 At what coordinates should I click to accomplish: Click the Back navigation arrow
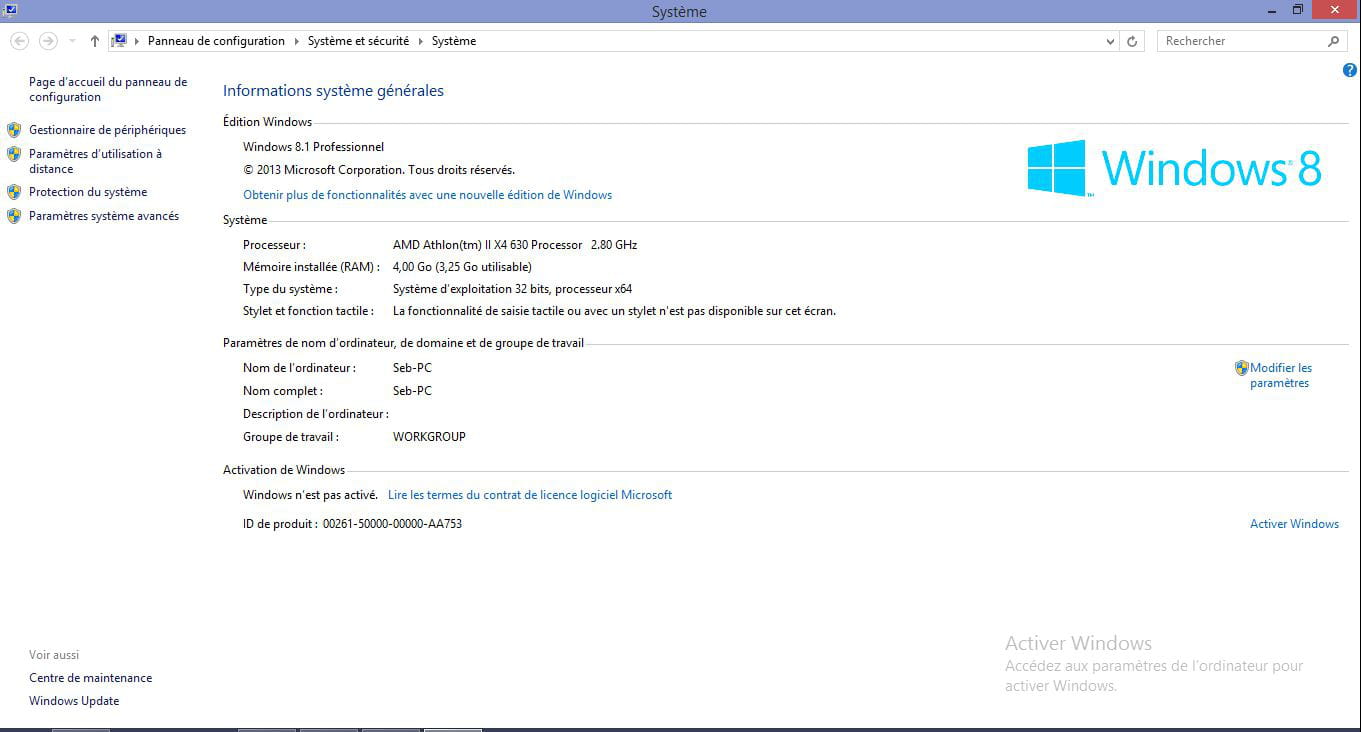click(x=19, y=41)
